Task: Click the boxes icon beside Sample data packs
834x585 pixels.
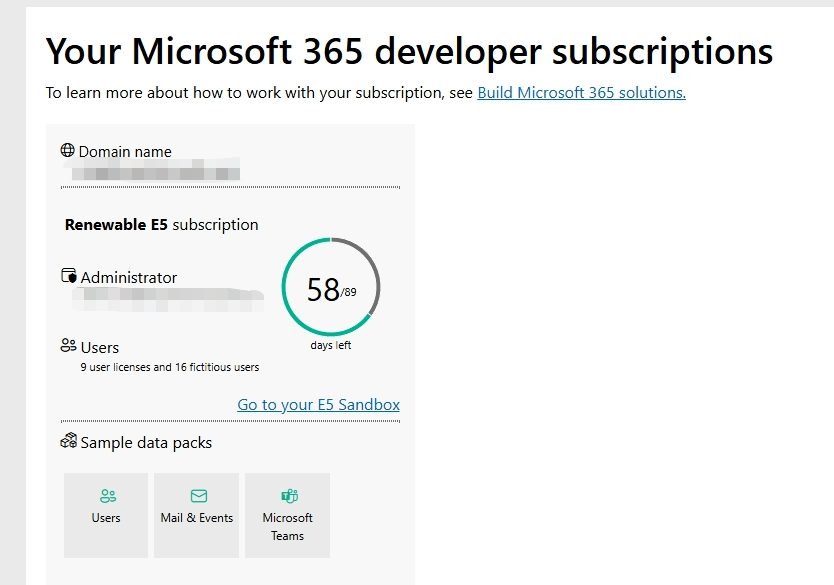Action: [x=69, y=440]
